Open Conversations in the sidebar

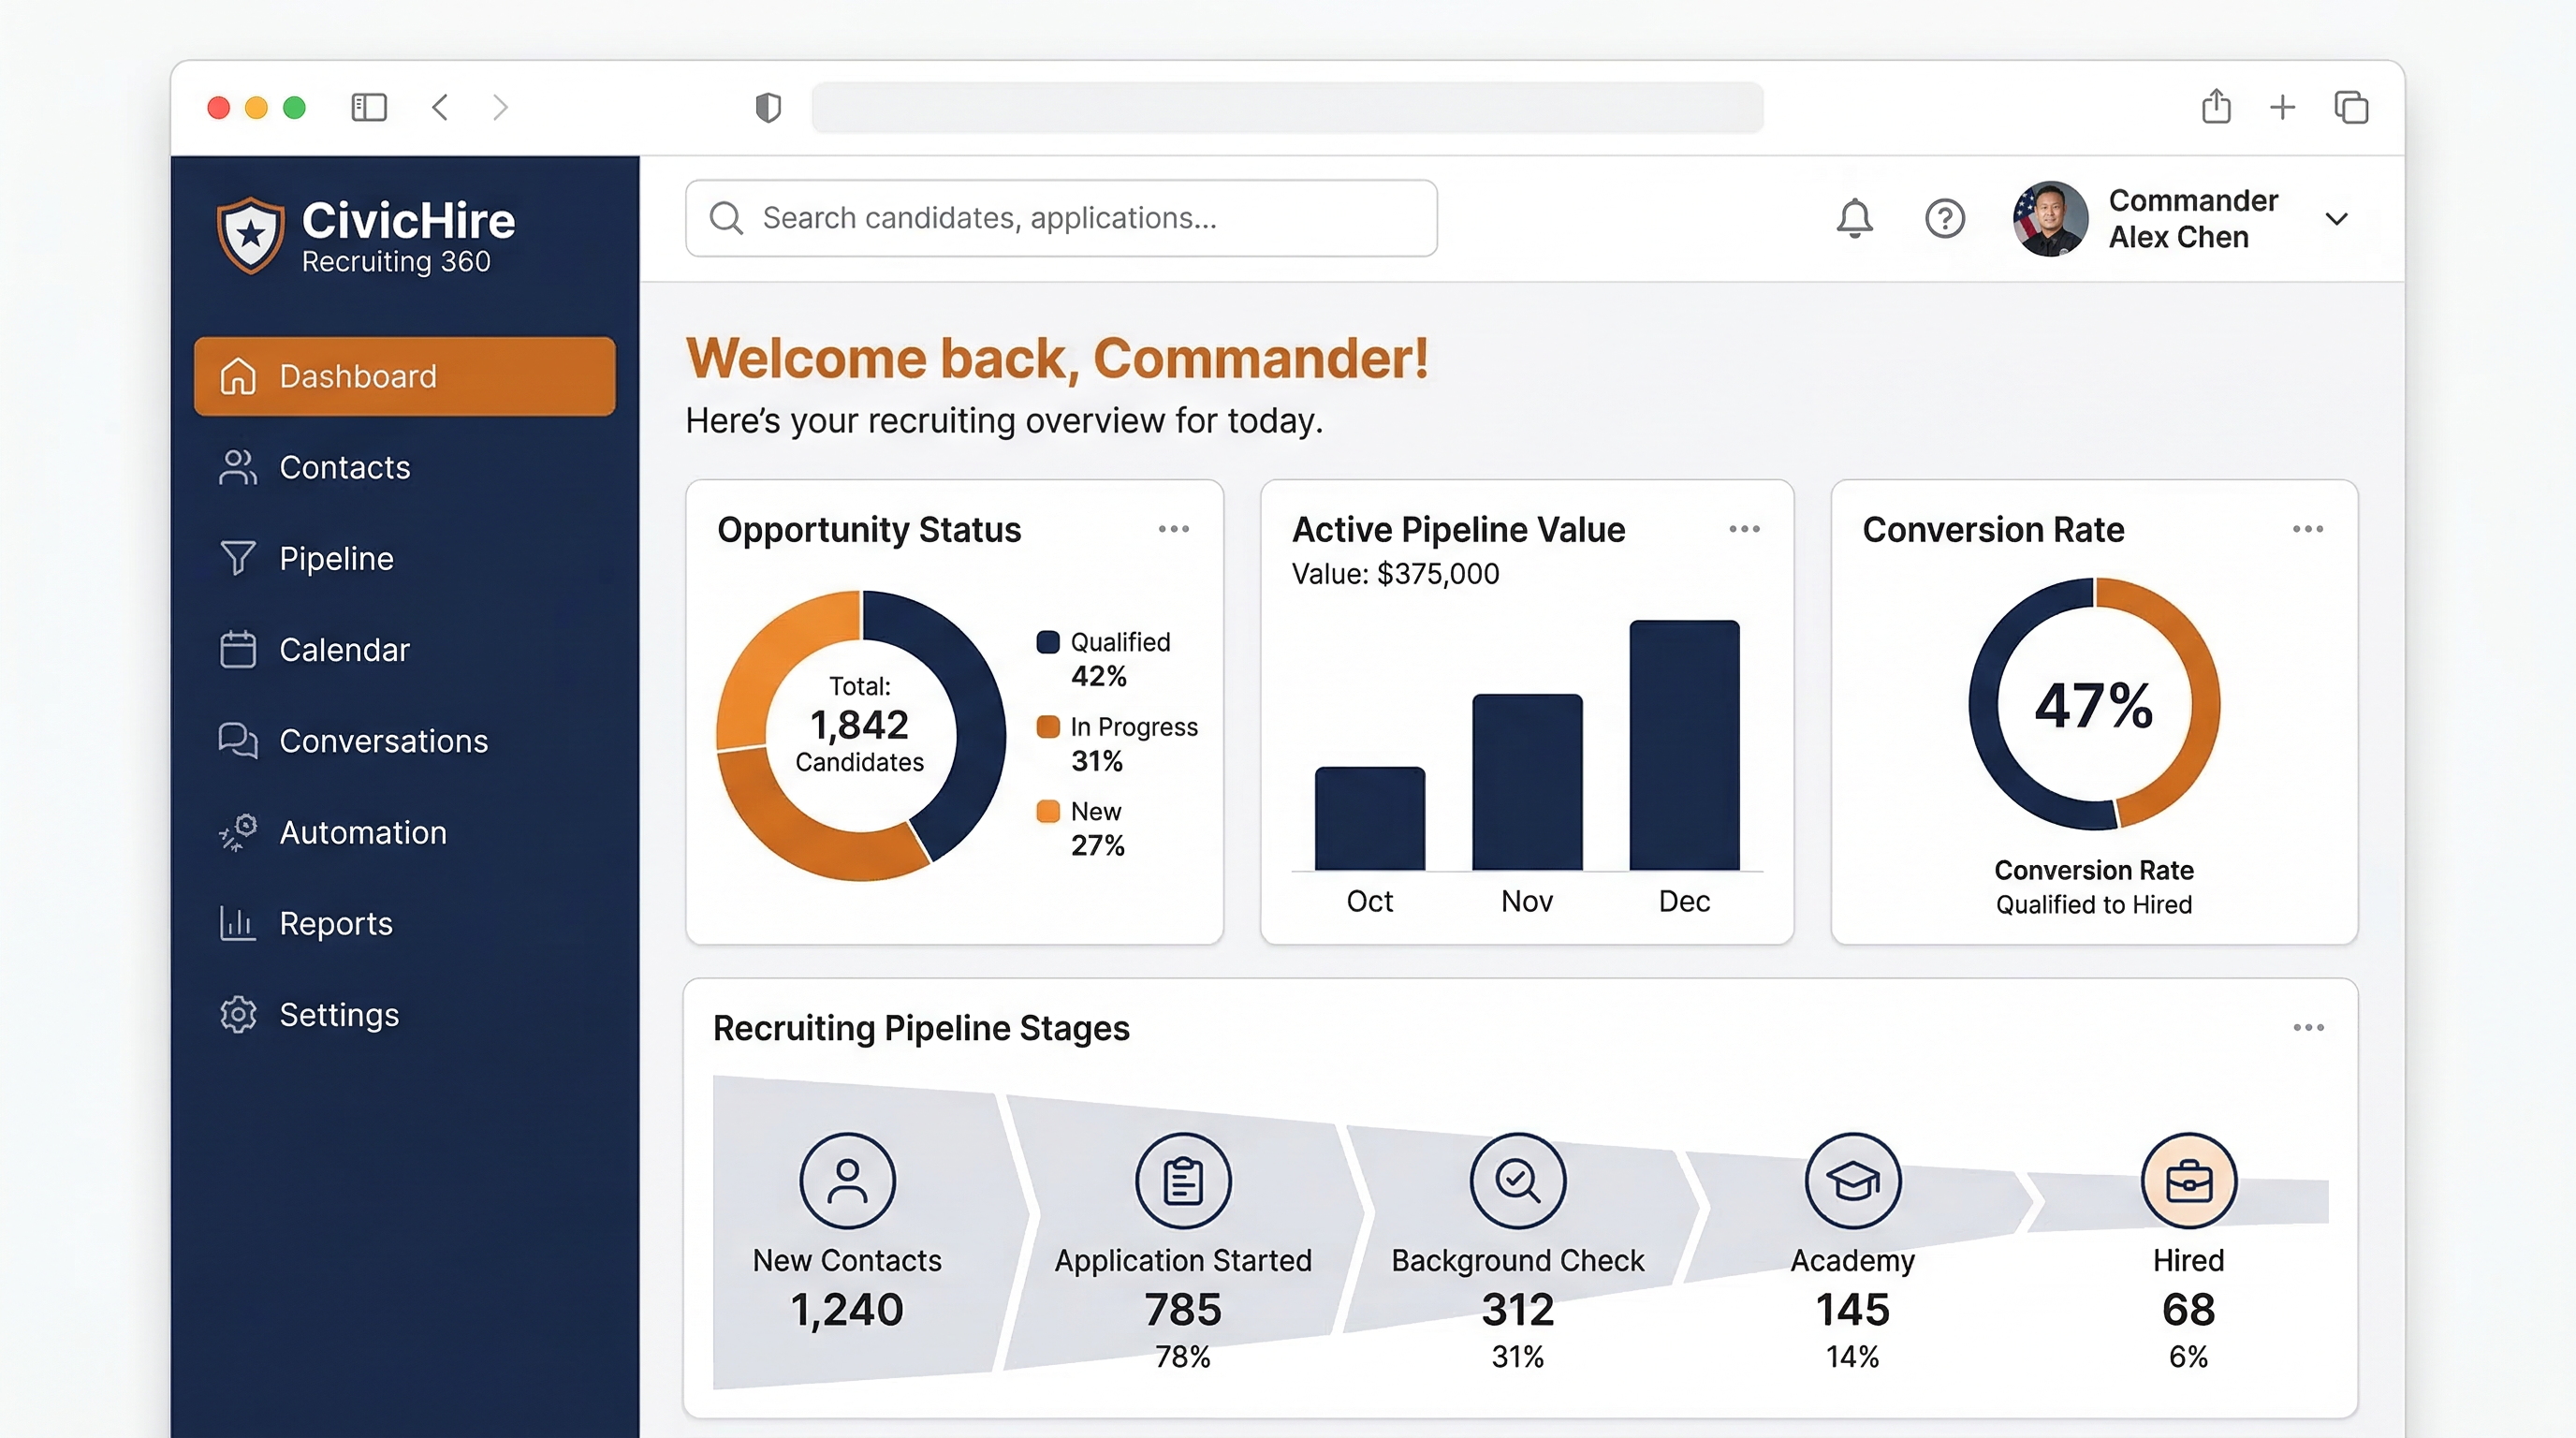tap(383, 740)
